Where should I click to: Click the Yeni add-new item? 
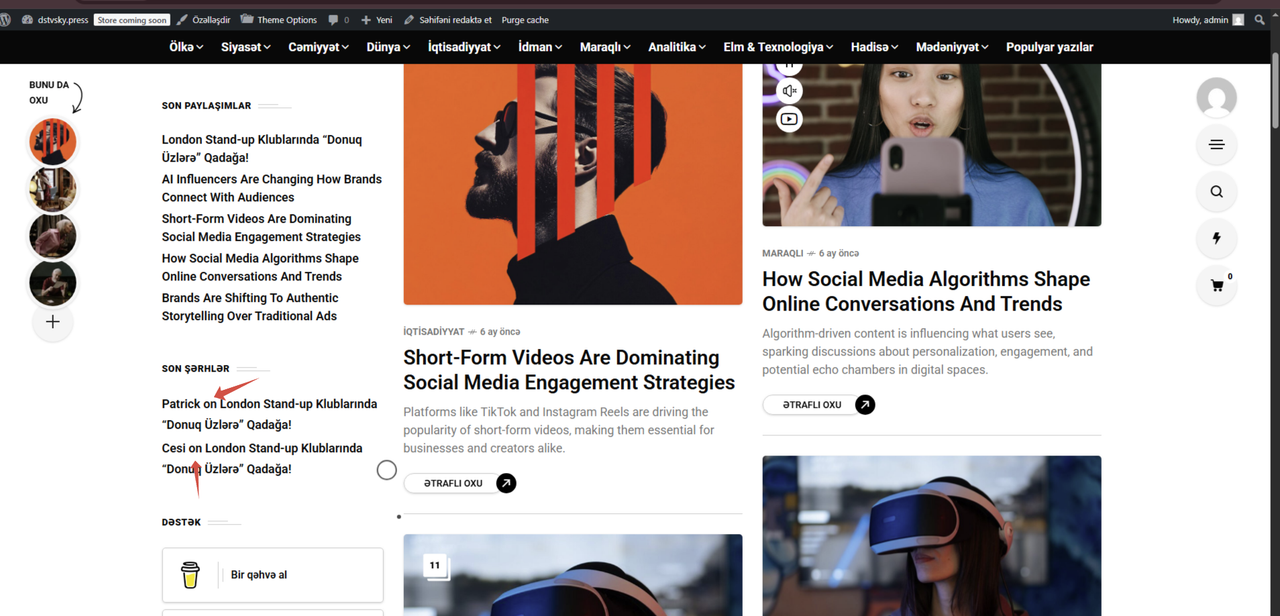pyautogui.click(x=377, y=20)
